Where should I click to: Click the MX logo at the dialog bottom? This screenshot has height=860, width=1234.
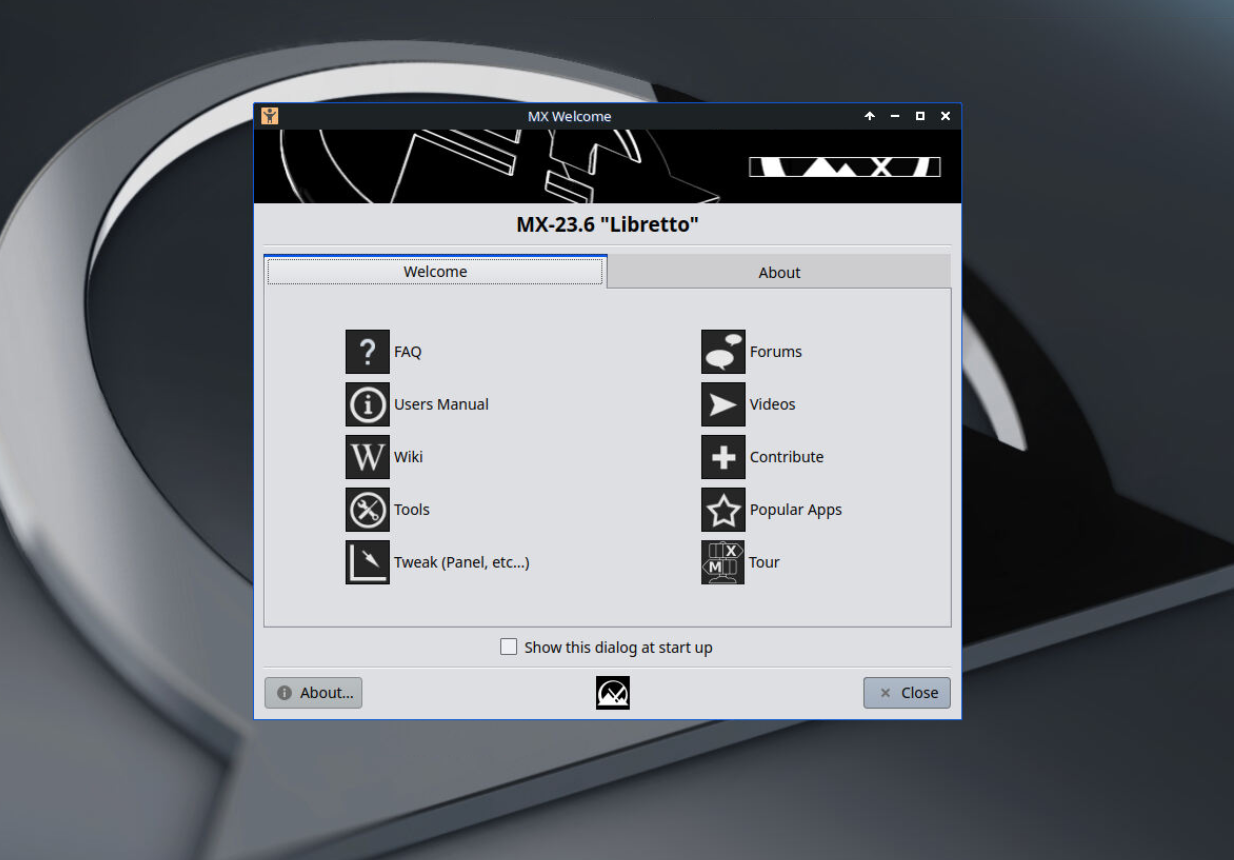pyautogui.click(x=612, y=692)
